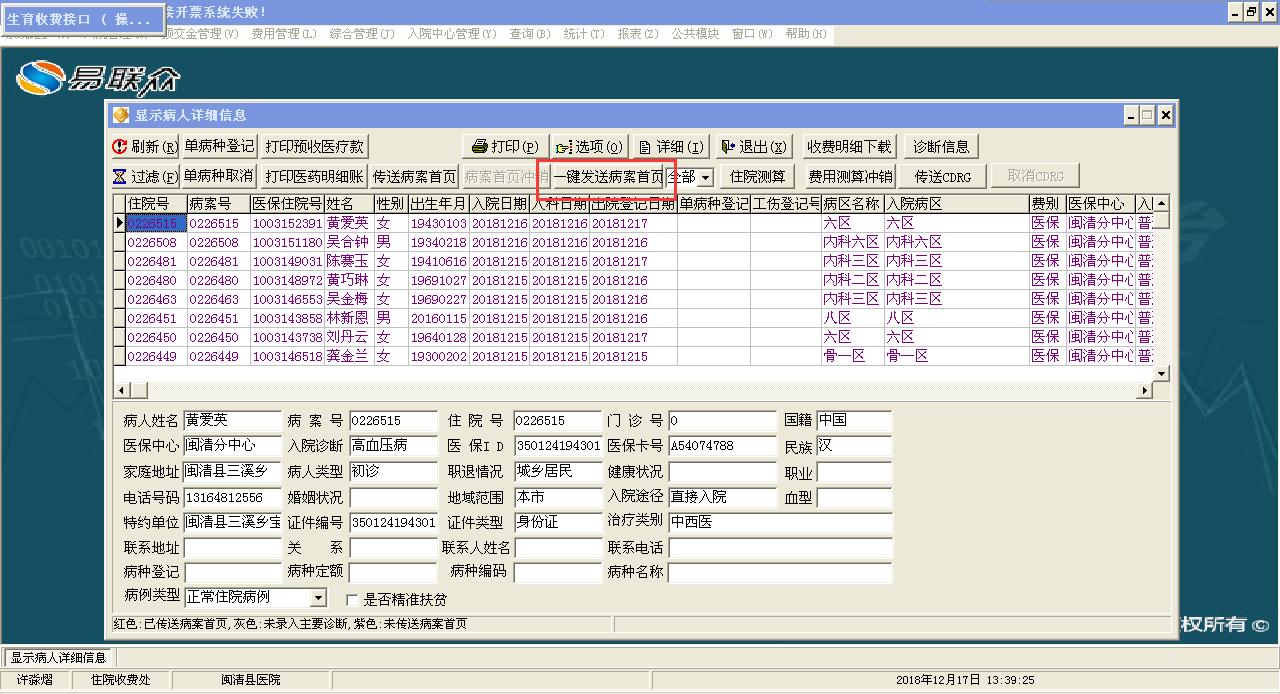Select patient name 吴合钟 in table
This screenshot has width=1280, height=694.
[348, 242]
